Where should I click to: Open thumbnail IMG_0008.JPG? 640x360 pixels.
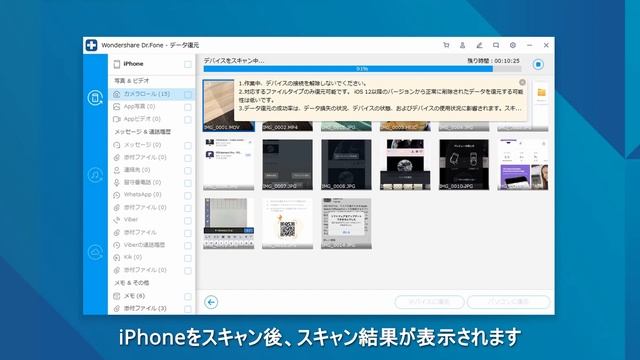pos(346,164)
